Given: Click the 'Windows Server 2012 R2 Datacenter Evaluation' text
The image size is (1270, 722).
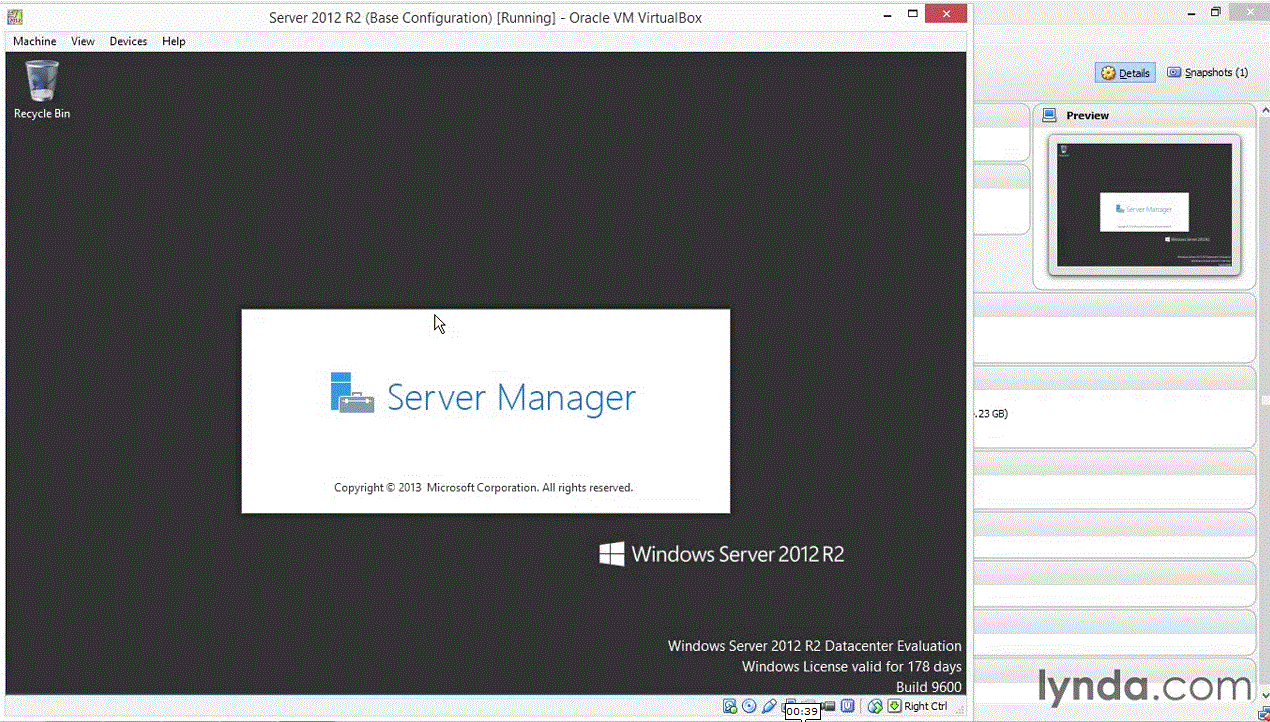Looking at the screenshot, I should tap(815, 646).
